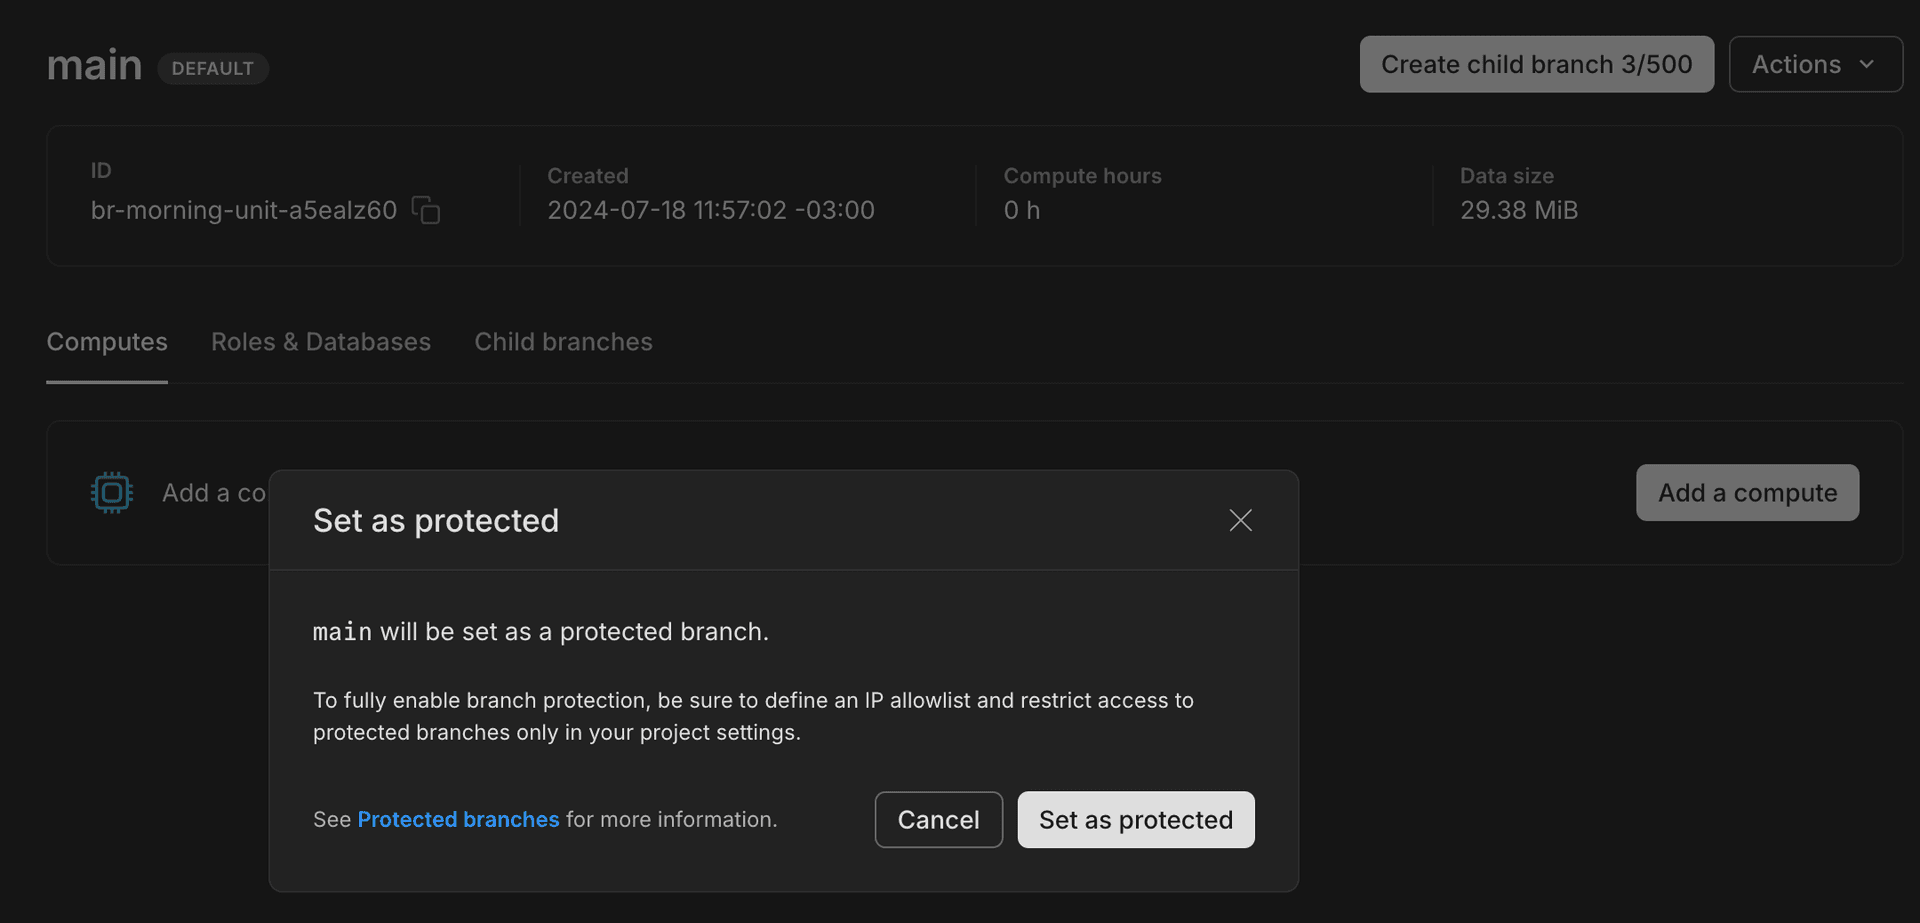Click the branch ID text br-morning-unit-a5ealz60

242,210
